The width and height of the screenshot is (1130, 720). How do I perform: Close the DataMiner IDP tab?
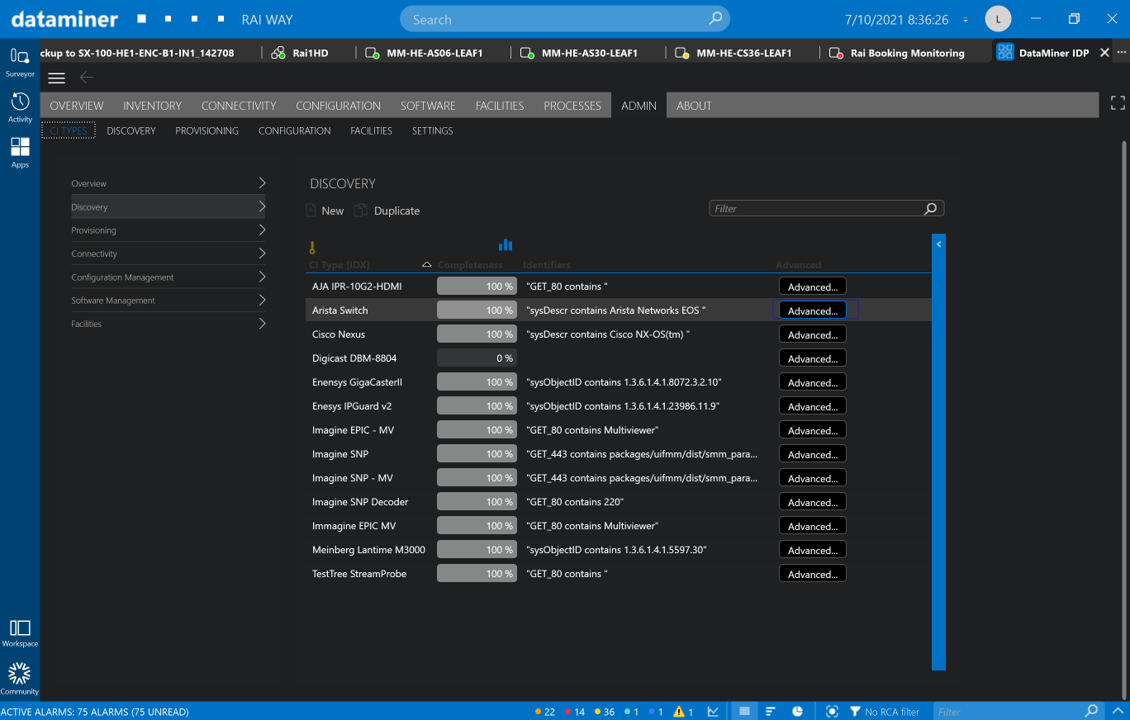1104,53
